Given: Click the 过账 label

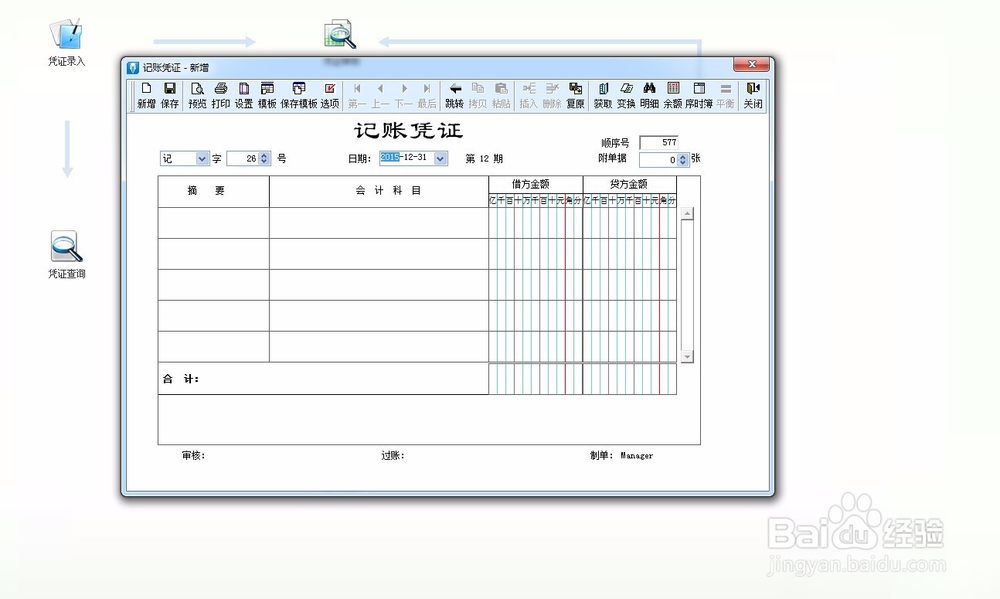Looking at the screenshot, I should coord(393,455).
